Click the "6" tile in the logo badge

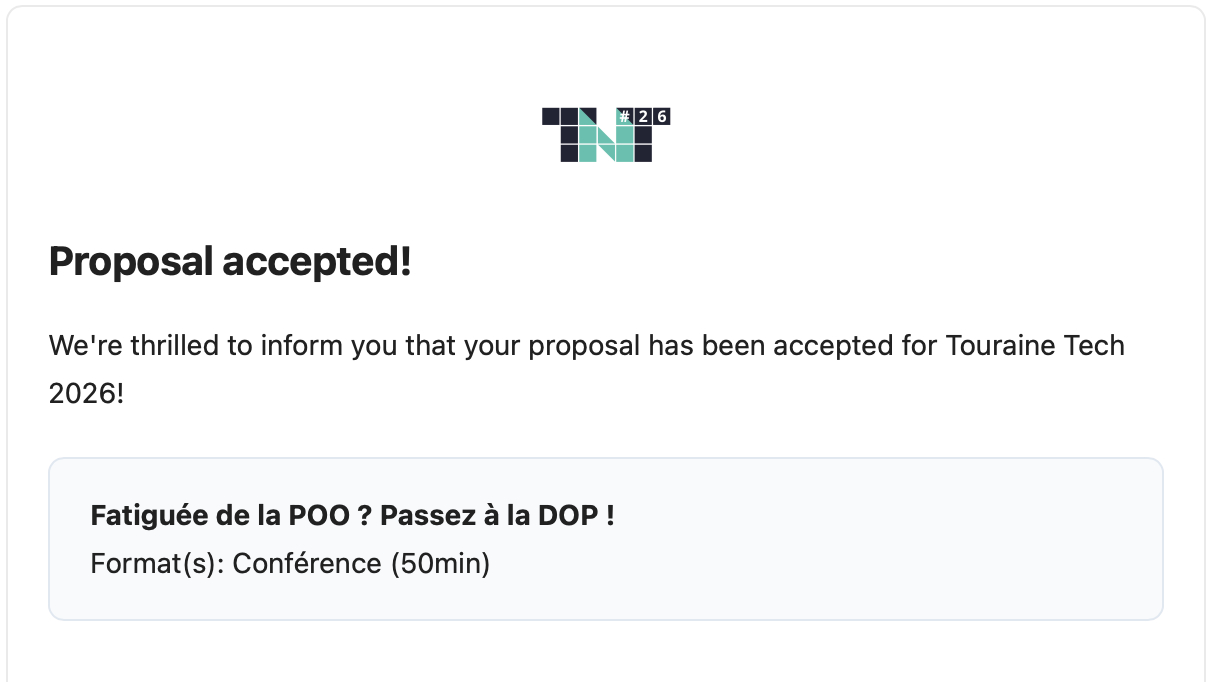click(661, 117)
